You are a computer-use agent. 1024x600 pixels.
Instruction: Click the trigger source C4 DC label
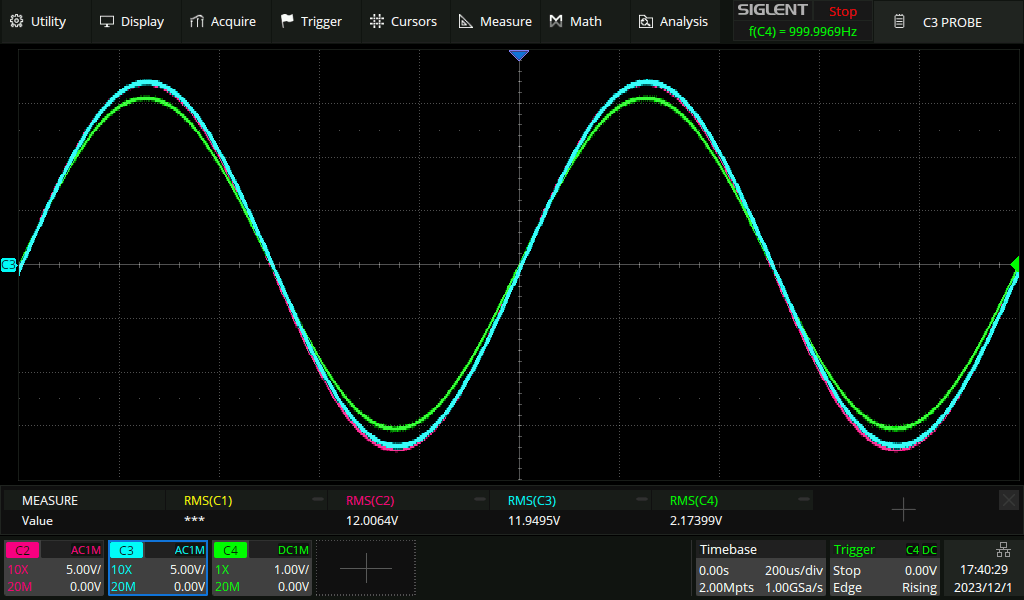921,550
